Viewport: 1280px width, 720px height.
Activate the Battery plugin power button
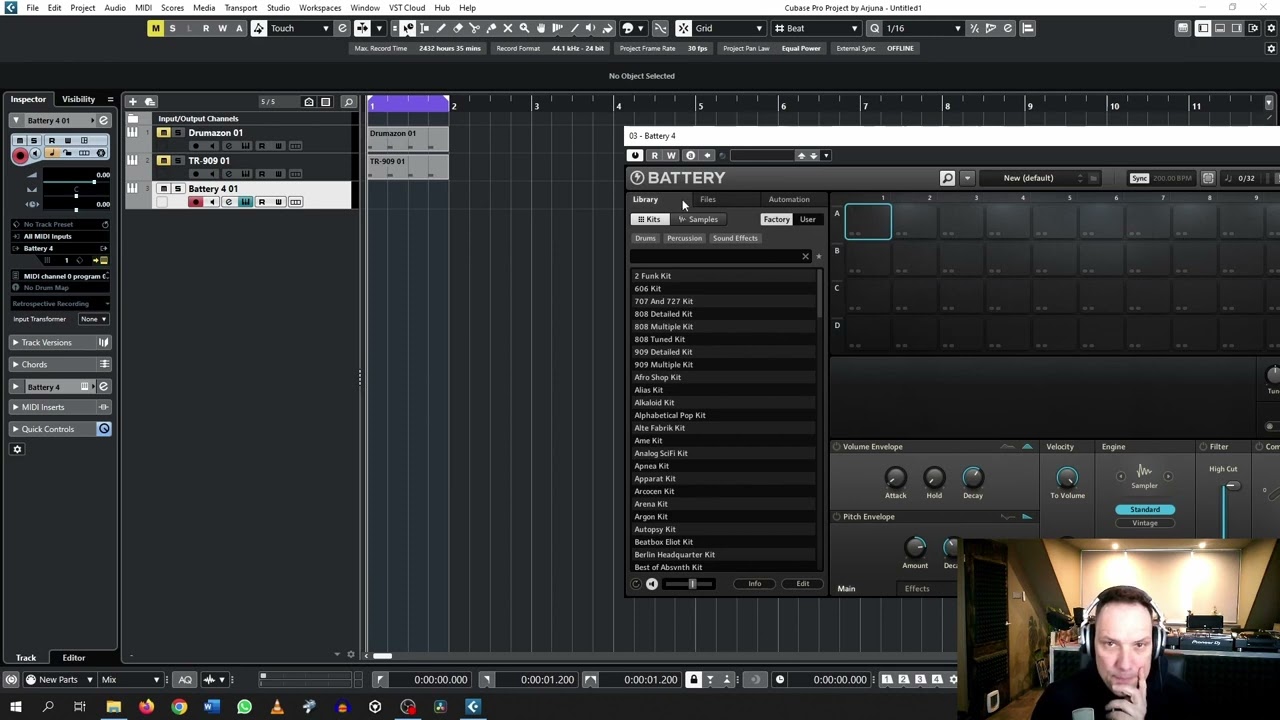(635, 155)
